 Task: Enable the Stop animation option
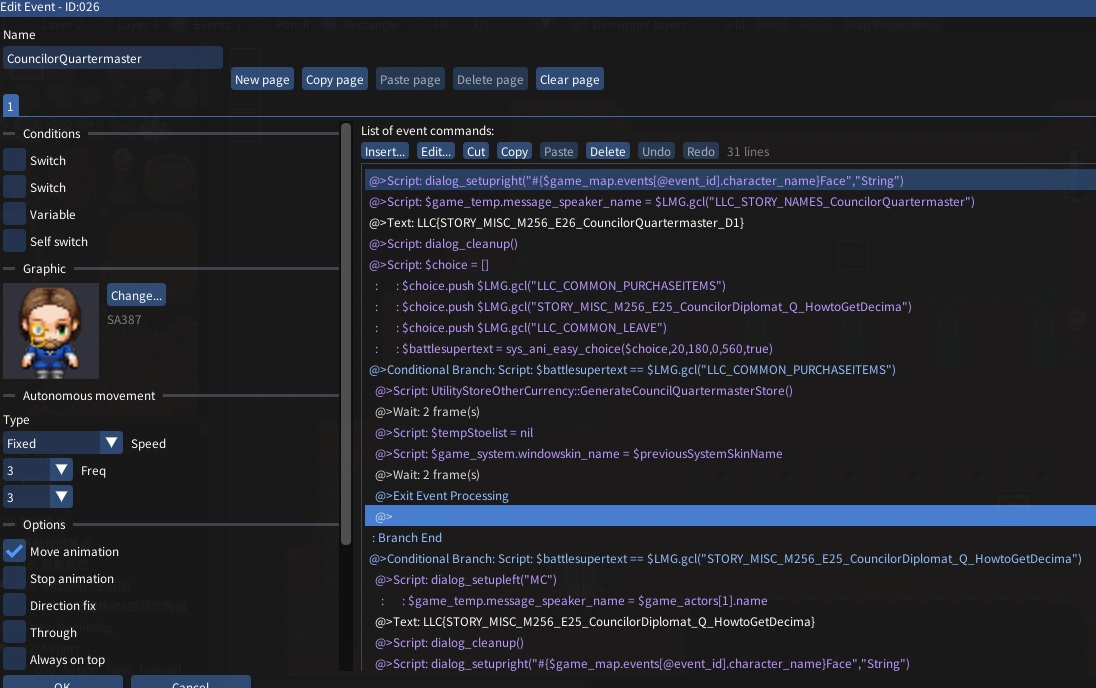point(14,578)
